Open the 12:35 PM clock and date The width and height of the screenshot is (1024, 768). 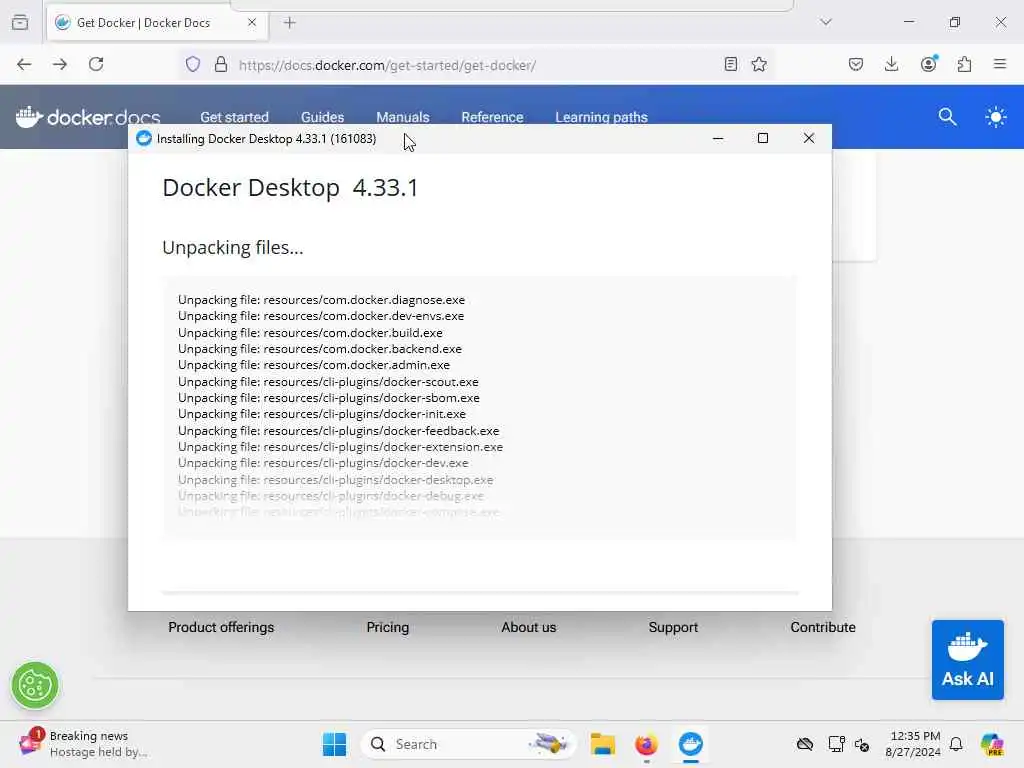913,744
